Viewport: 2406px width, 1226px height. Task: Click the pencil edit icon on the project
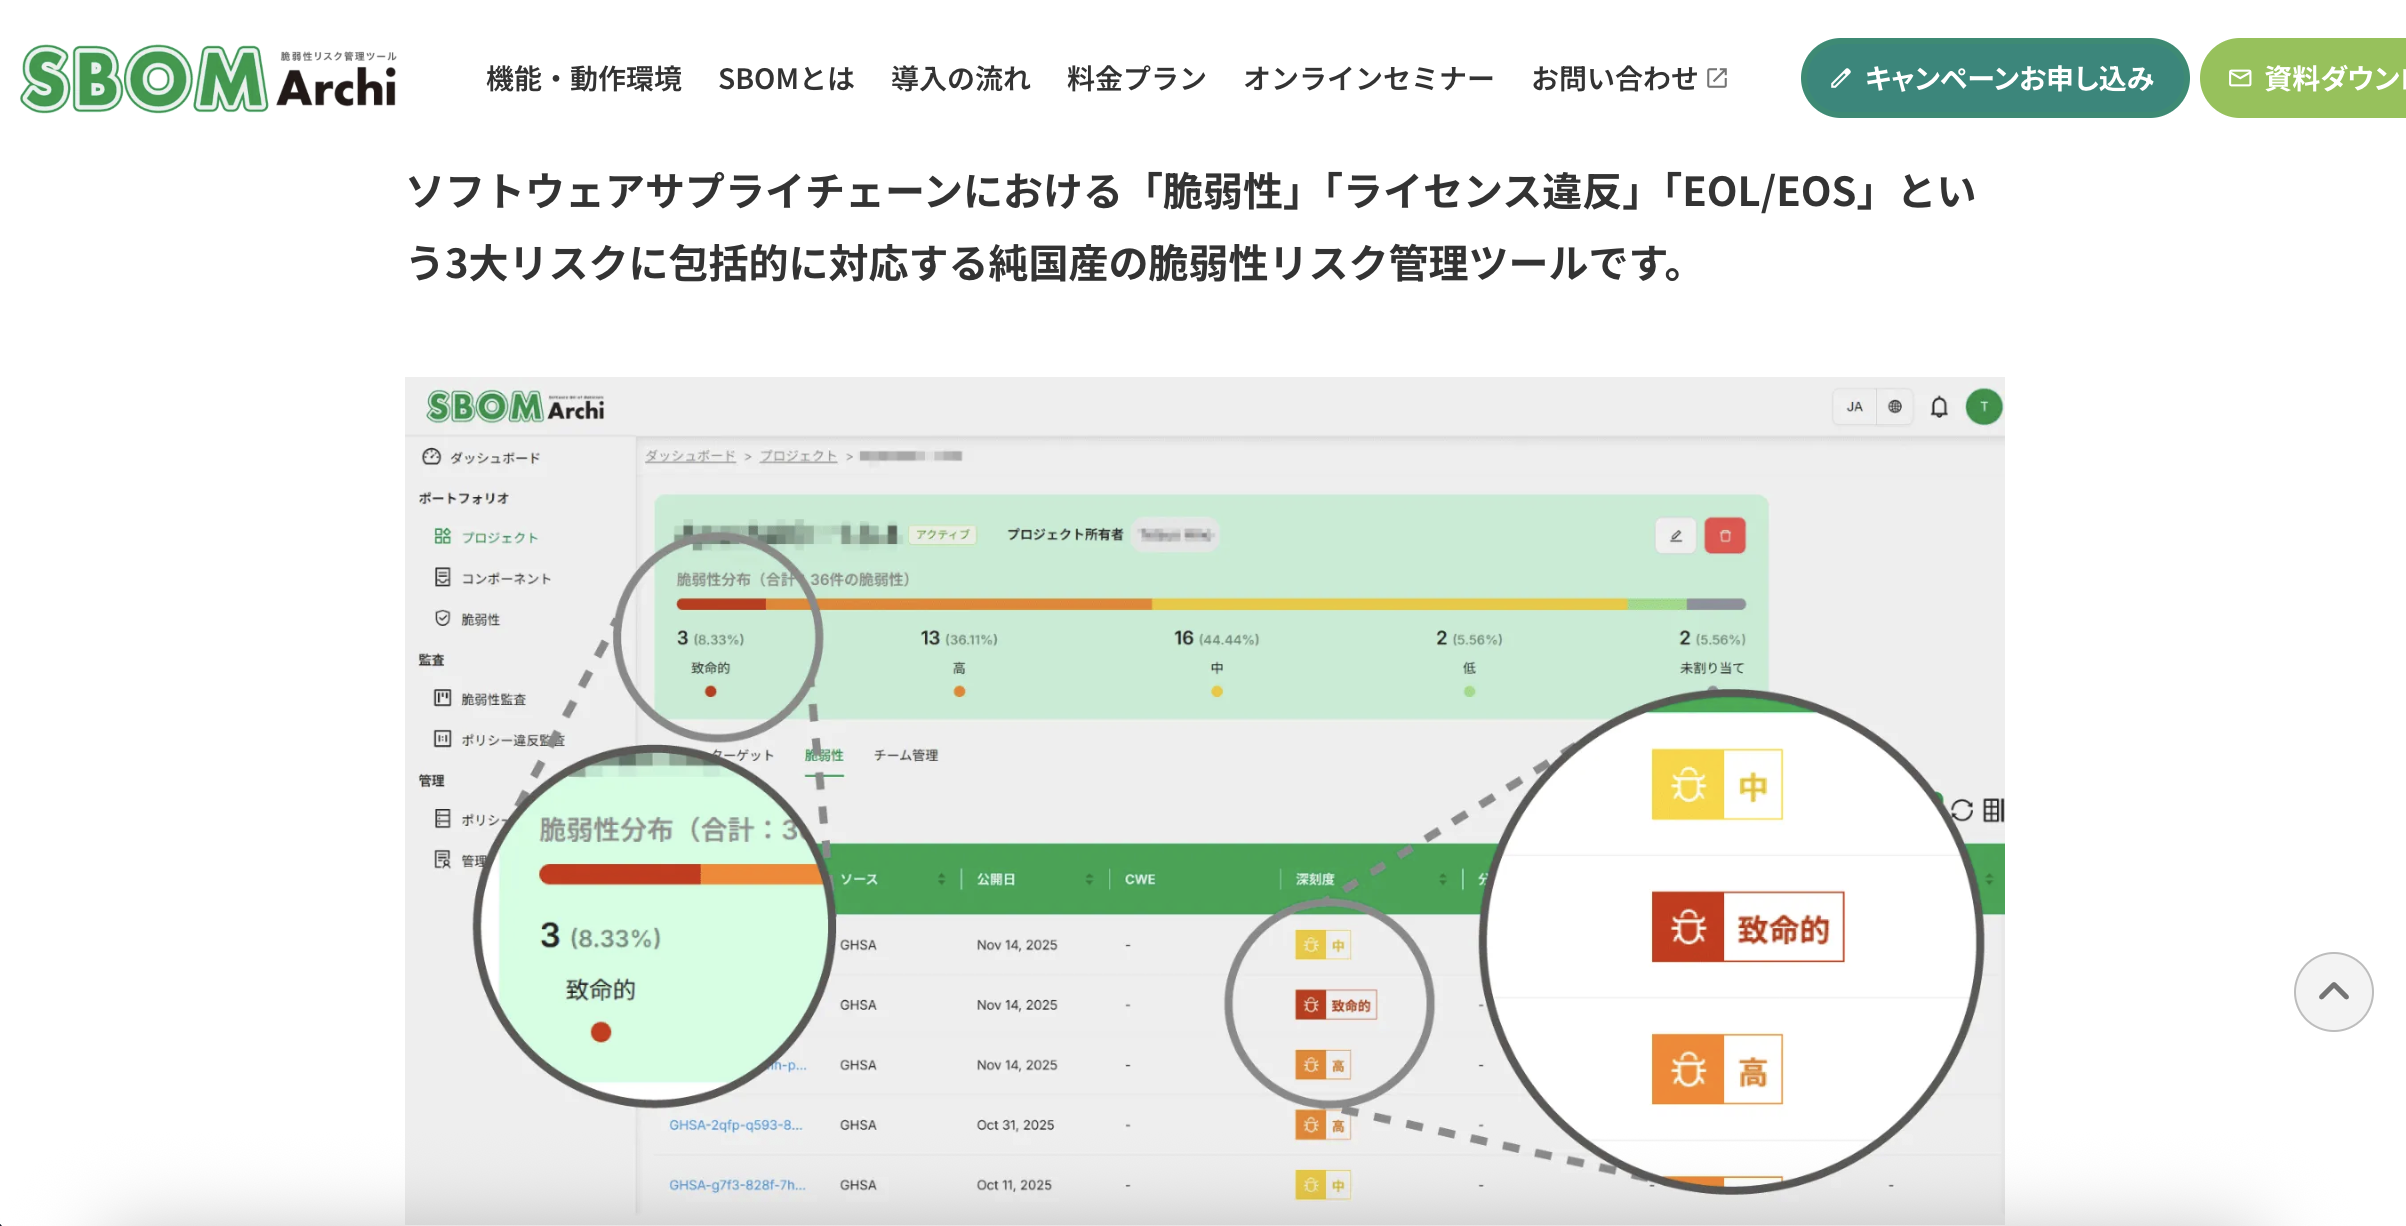point(1676,535)
